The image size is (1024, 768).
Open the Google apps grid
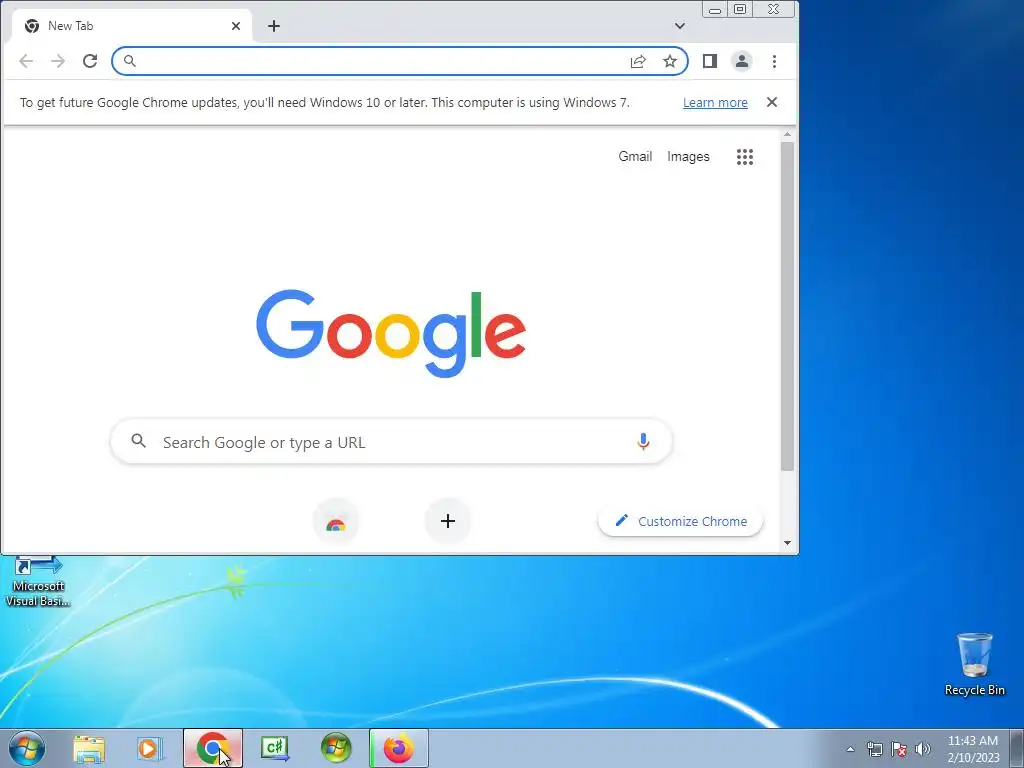[x=745, y=157]
